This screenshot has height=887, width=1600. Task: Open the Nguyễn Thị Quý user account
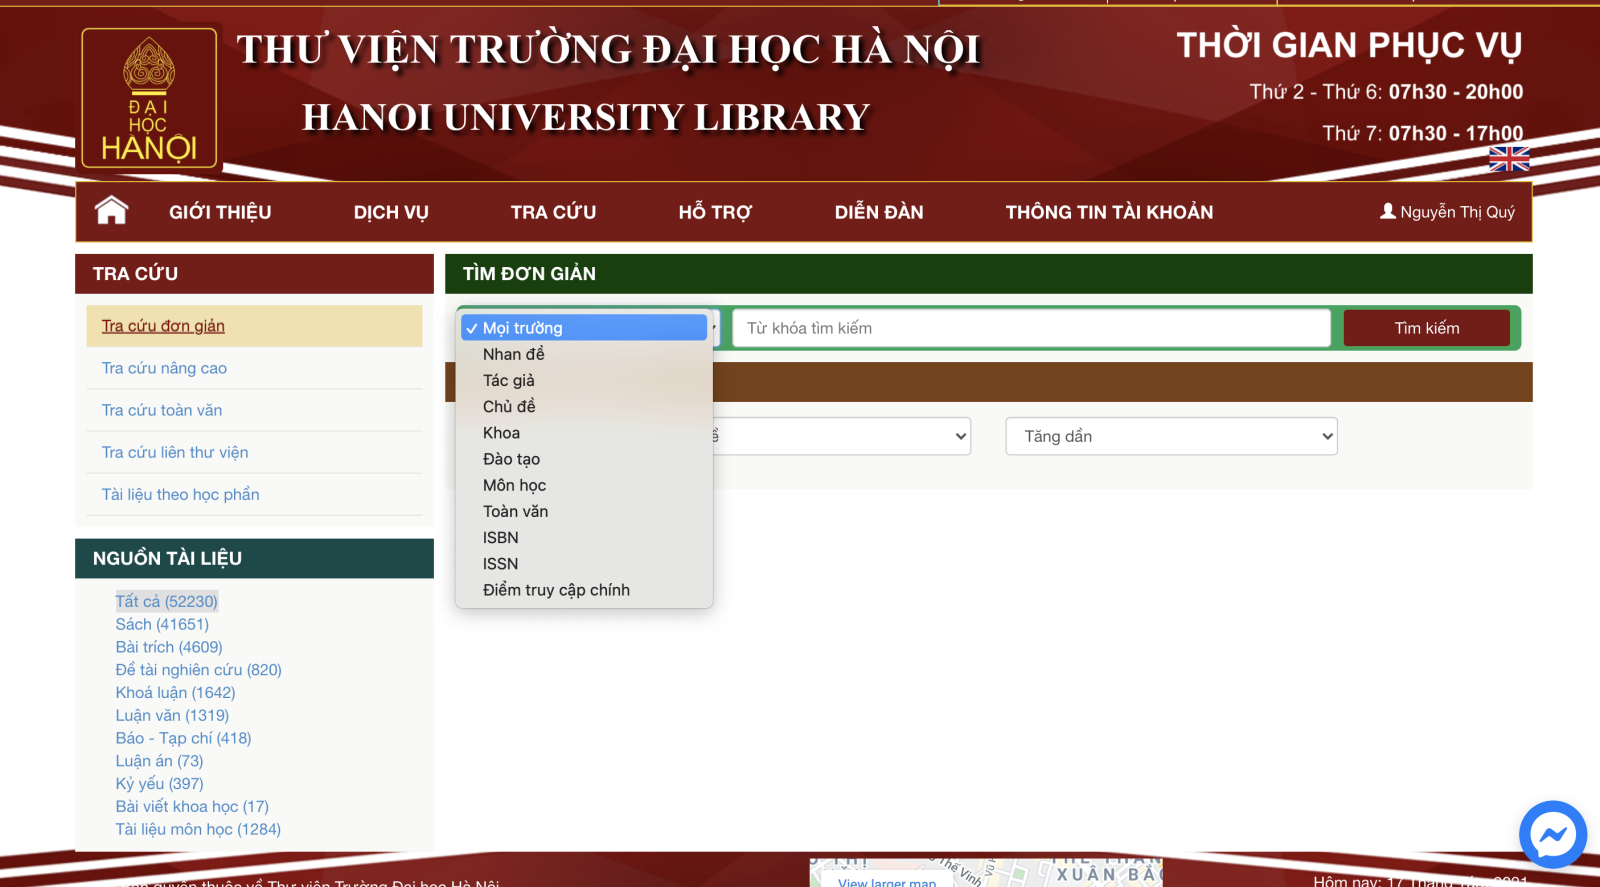coord(1447,212)
